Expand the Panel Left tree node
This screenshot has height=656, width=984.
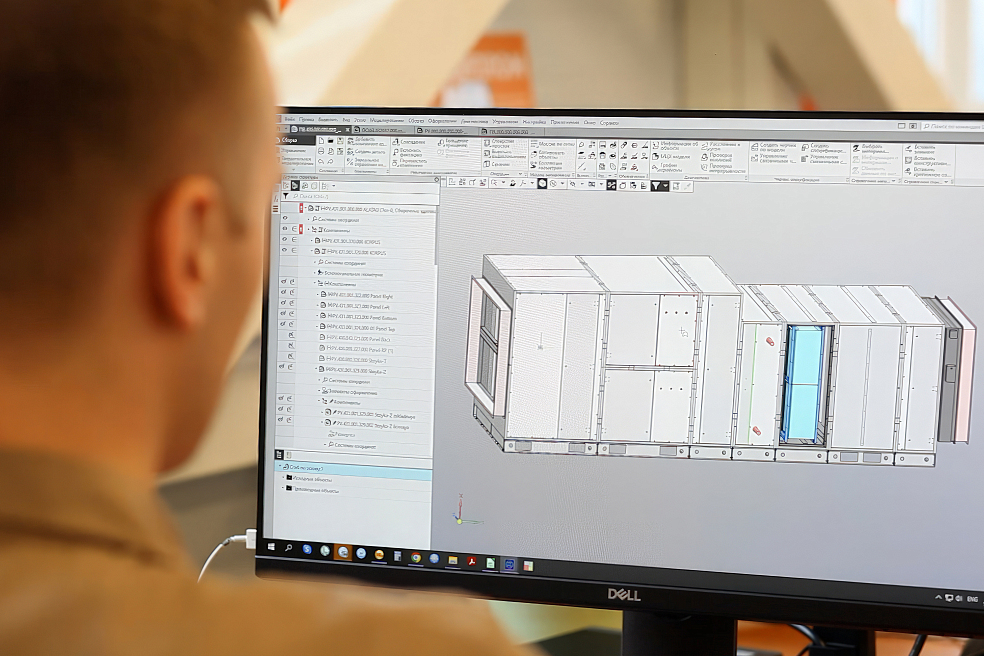point(318,305)
